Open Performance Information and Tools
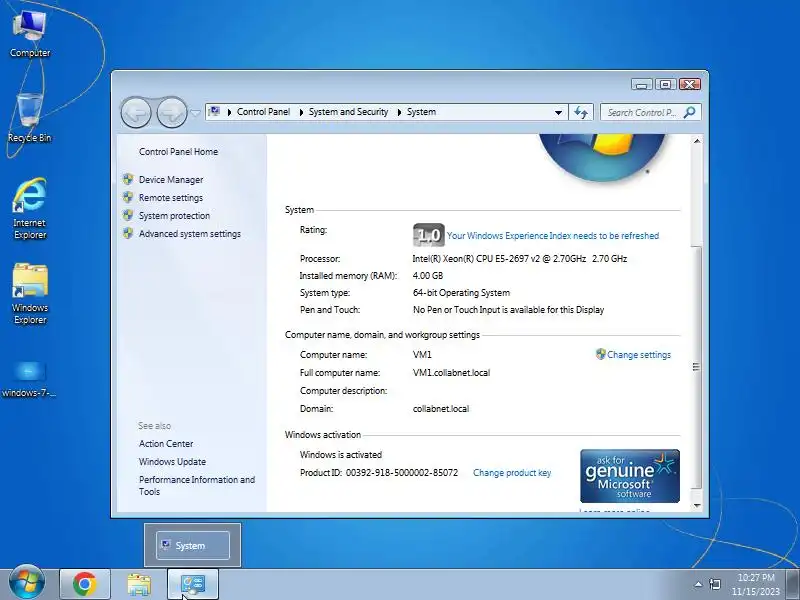800x600 pixels. (x=196, y=485)
